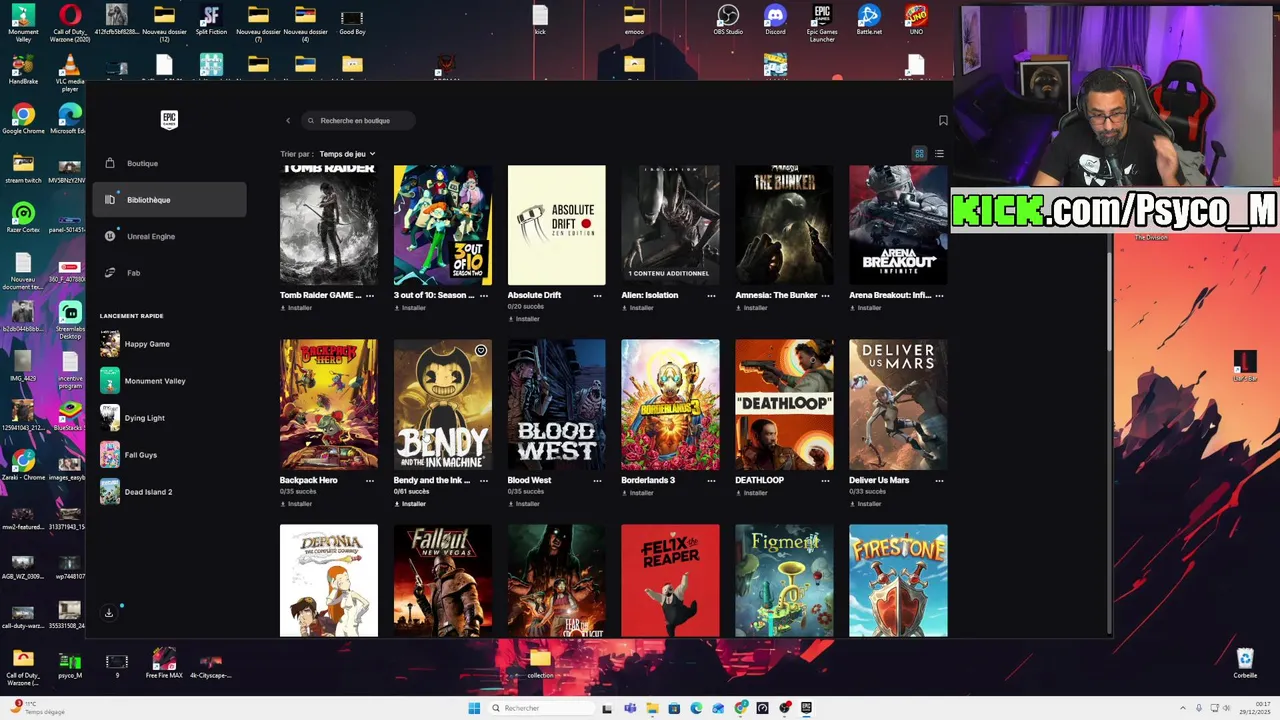1280x720 pixels.
Task: Switch library to list view
Action: (x=939, y=154)
